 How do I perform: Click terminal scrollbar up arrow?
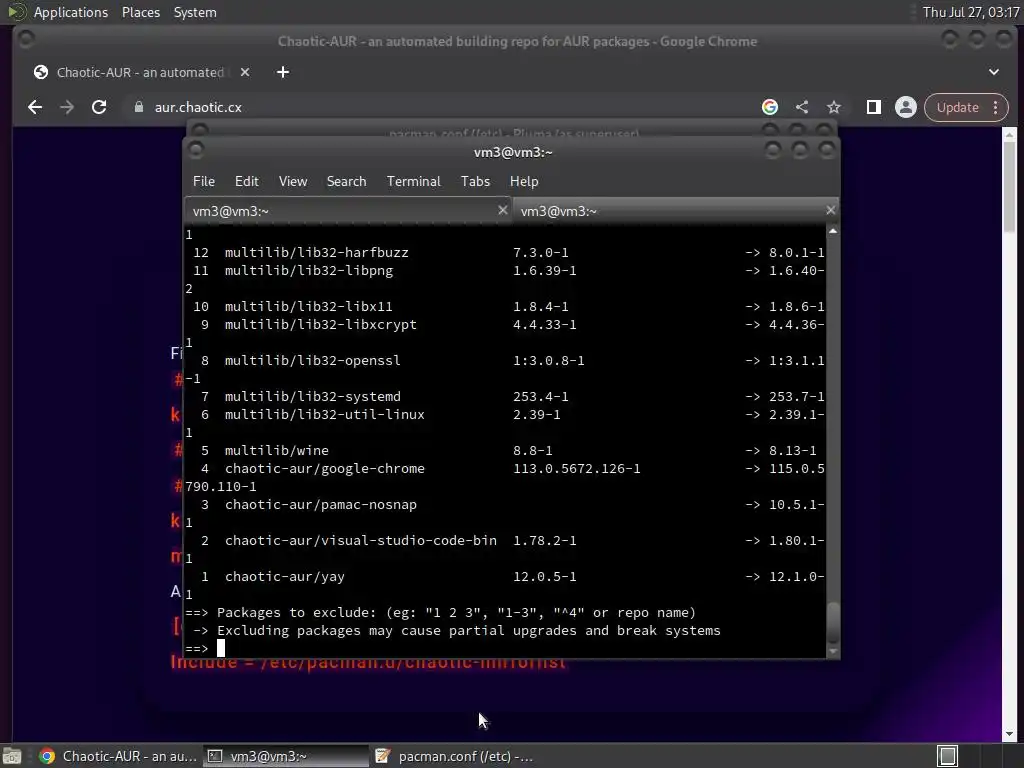(x=833, y=231)
